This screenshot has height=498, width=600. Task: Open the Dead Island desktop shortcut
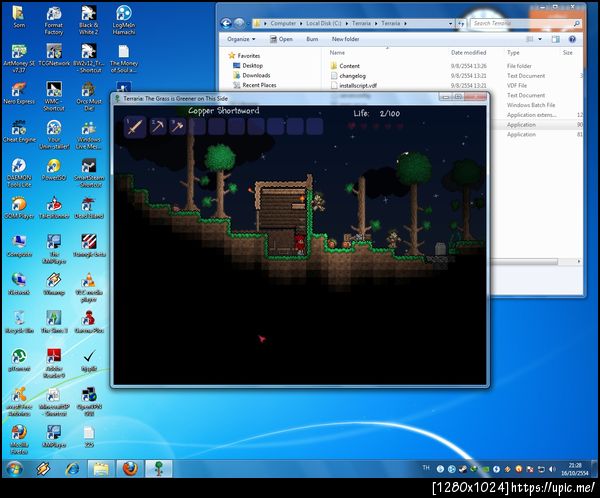point(89,208)
